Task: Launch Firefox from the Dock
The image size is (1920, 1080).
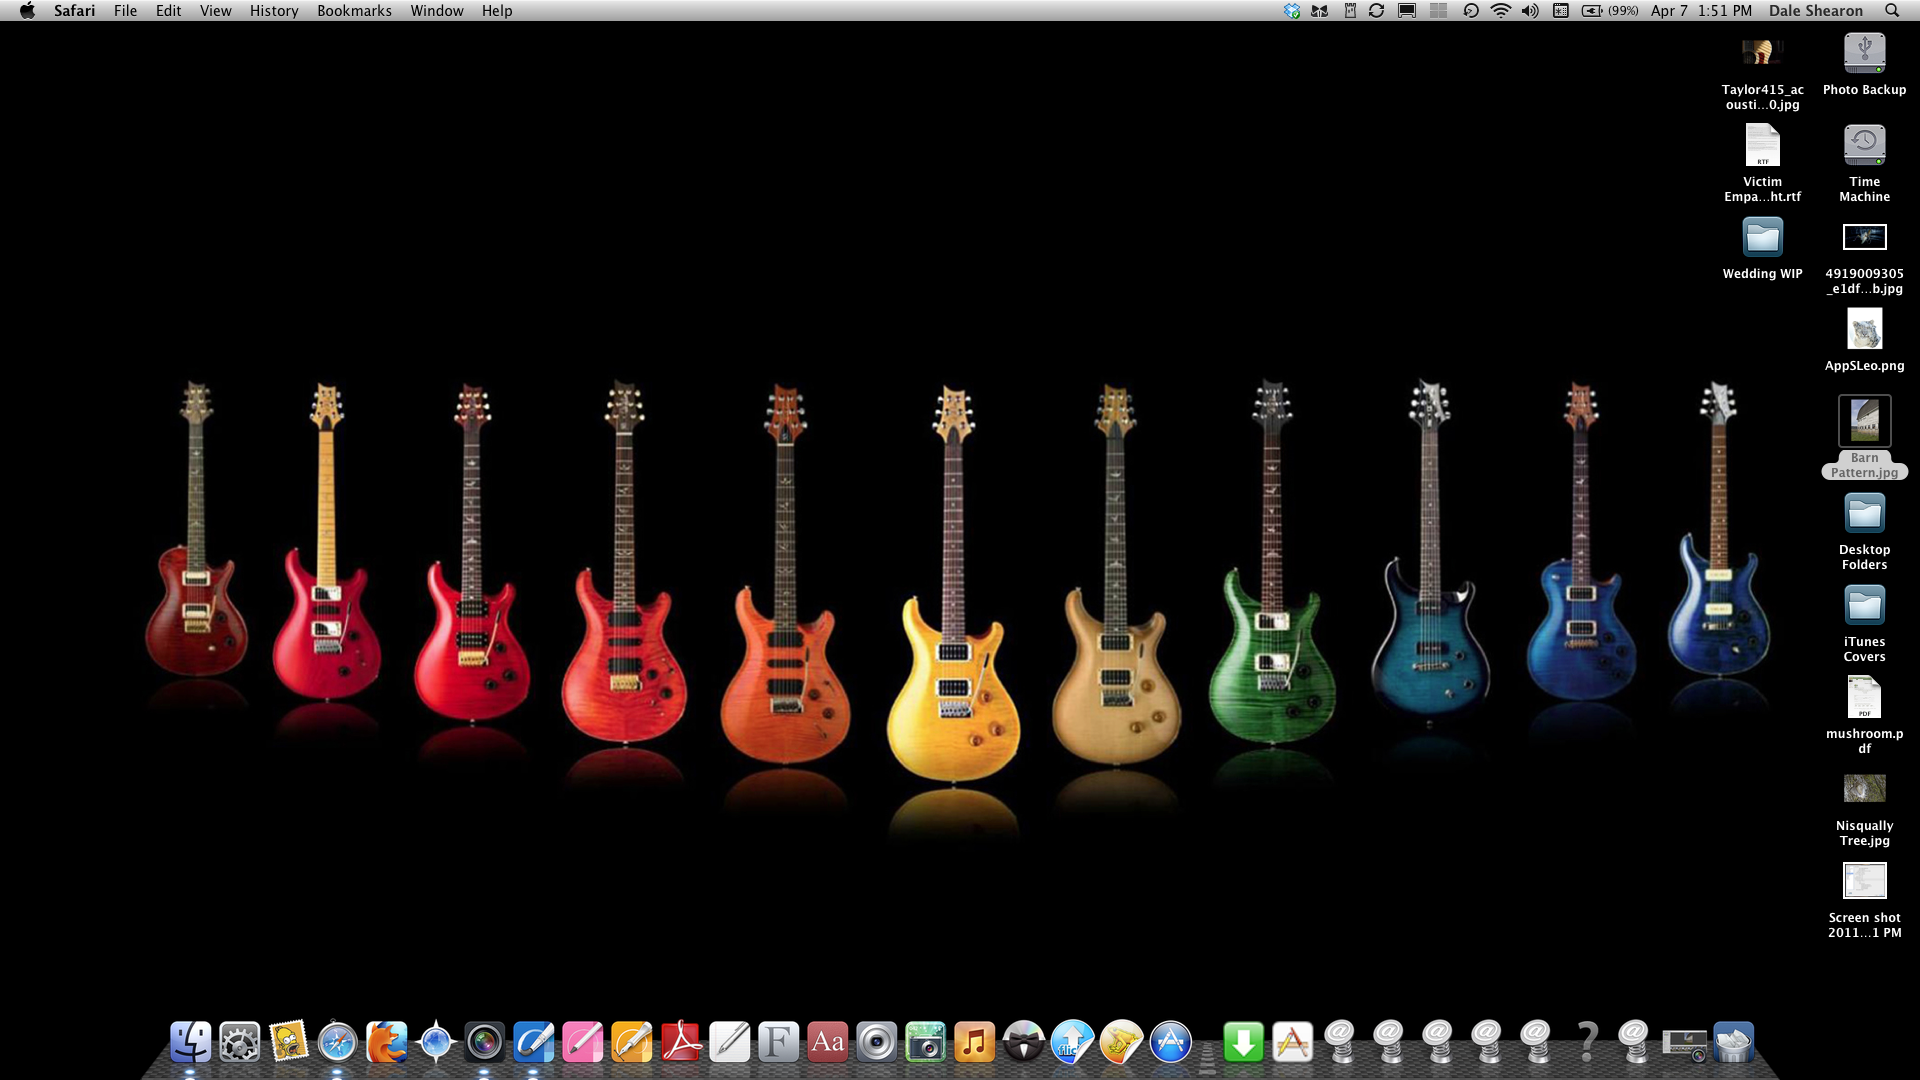Action: pos(386,1042)
